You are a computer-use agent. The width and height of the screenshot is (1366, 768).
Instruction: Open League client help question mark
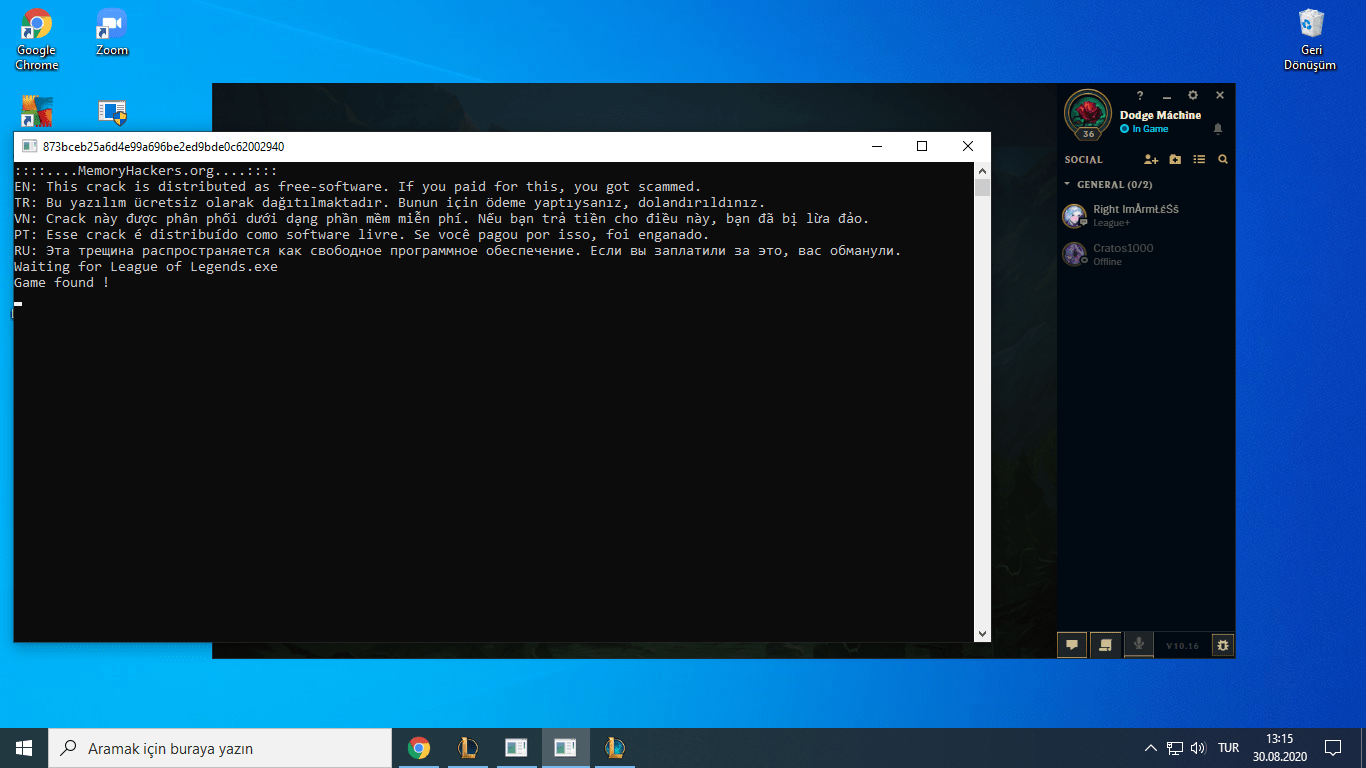1140,95
